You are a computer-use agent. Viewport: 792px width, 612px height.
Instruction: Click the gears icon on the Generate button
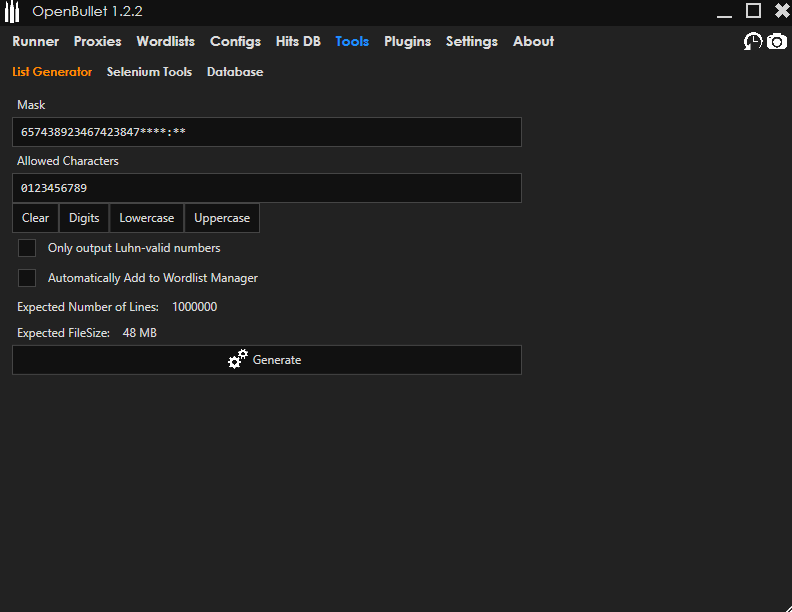[x=238, y=359]
